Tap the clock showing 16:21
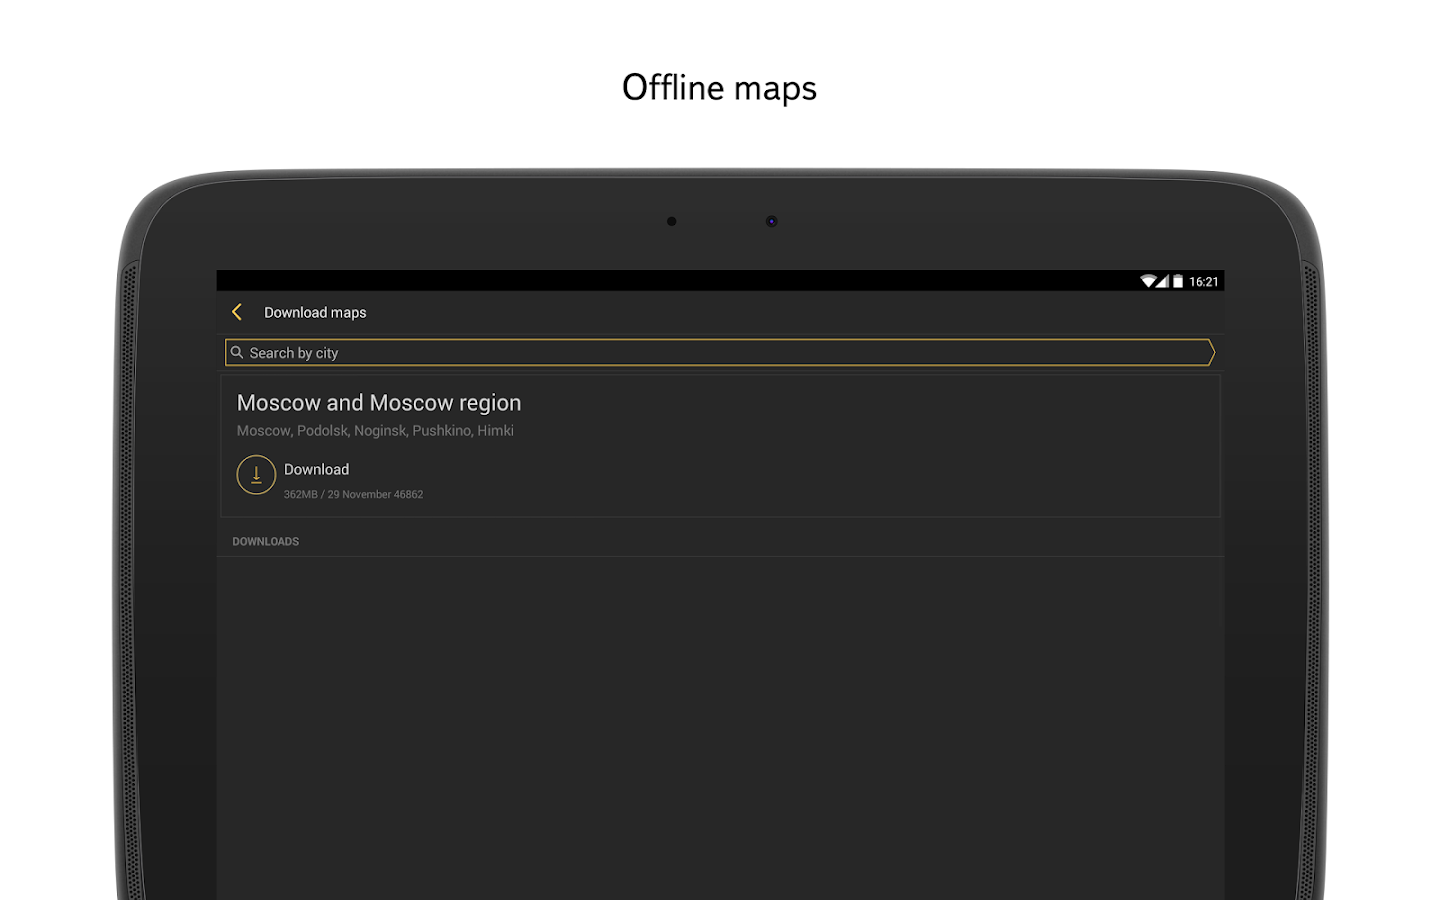Screen dimensions: 1440x900 (1202, 280)
